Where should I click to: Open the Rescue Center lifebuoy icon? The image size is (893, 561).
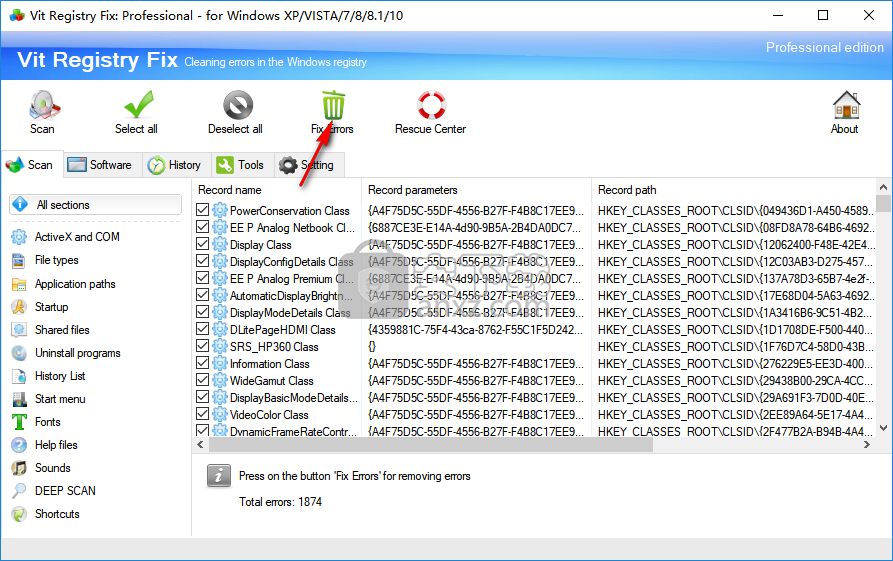(x=431, y=105)
